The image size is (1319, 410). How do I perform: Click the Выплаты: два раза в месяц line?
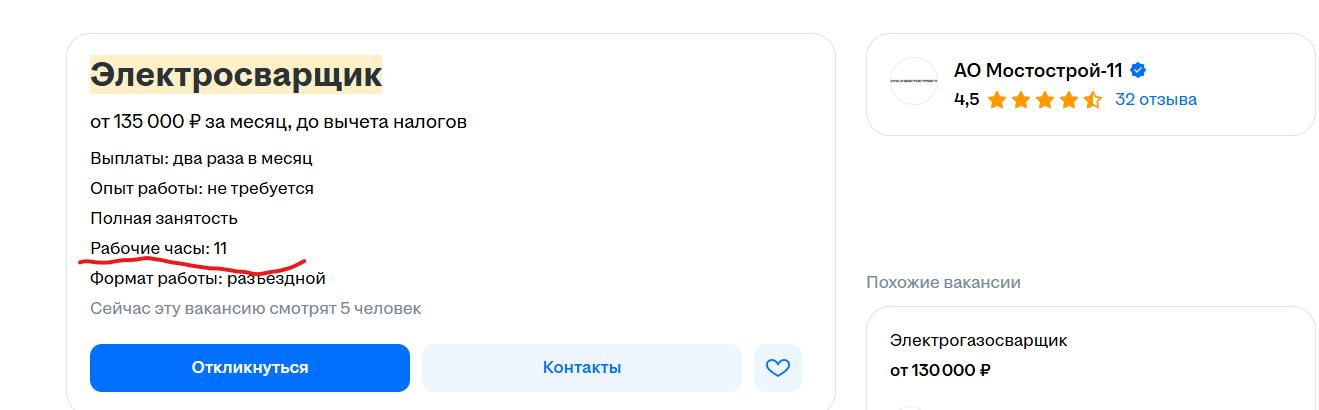[201, 158]
